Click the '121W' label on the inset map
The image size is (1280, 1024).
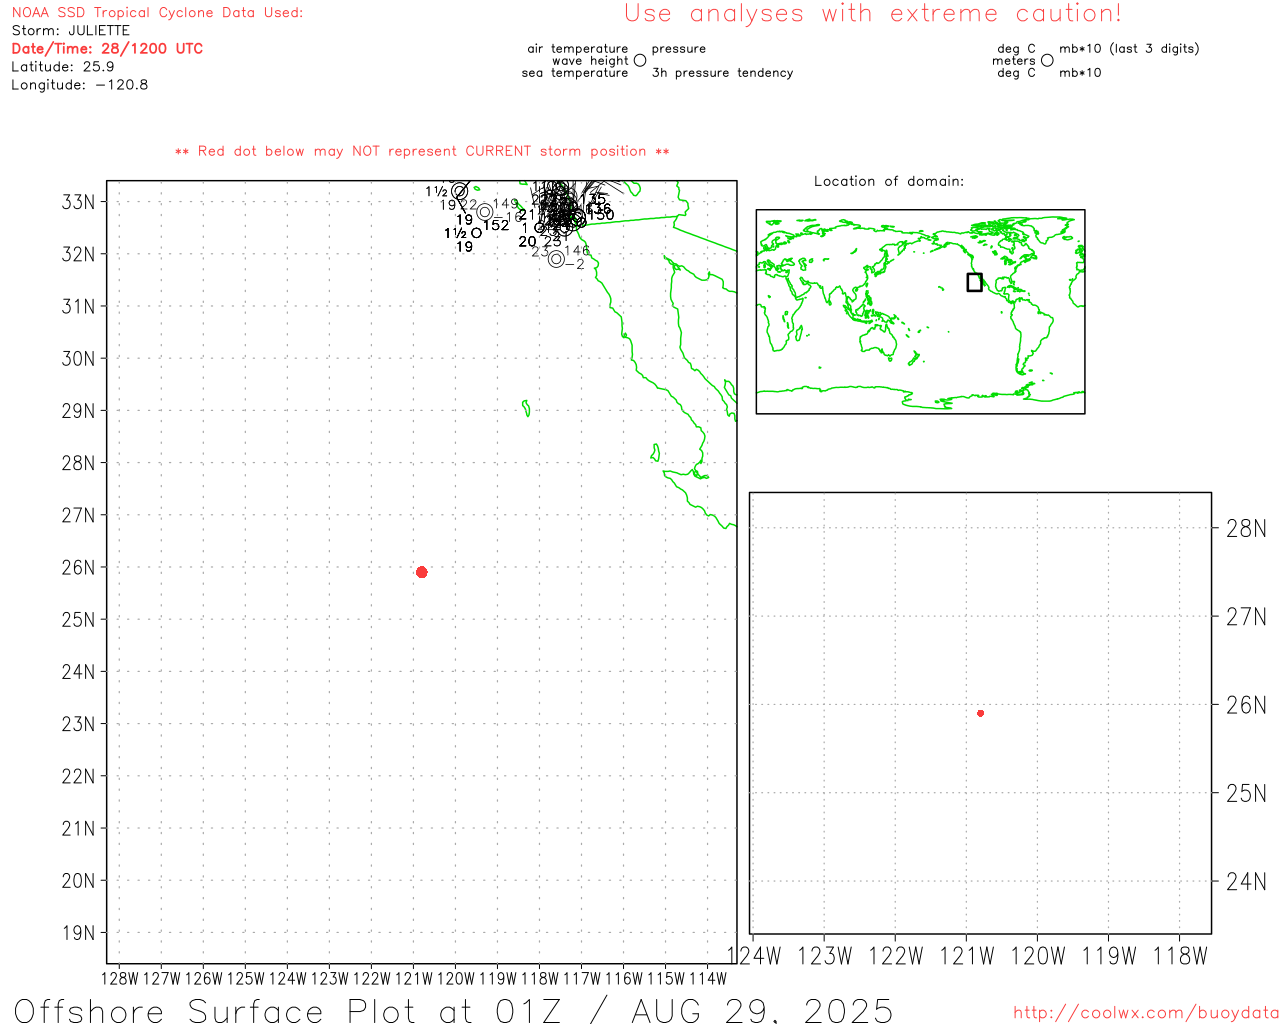click(967, 956)
